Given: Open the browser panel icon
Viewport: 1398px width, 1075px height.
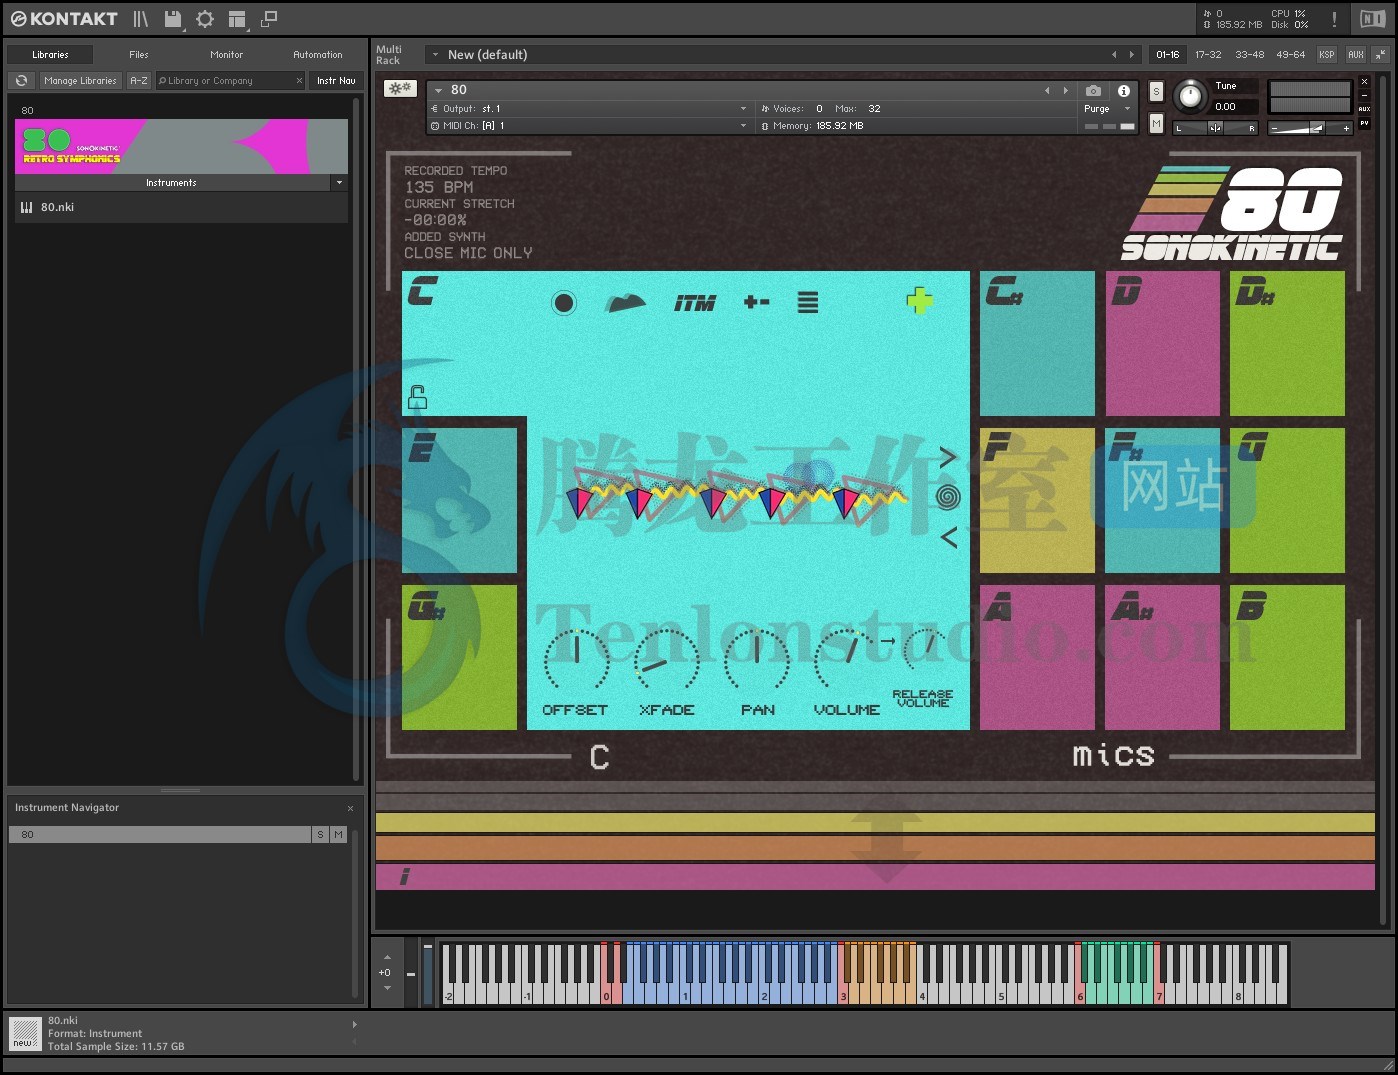Looking at the screenshot, I should tap(140, 19).
